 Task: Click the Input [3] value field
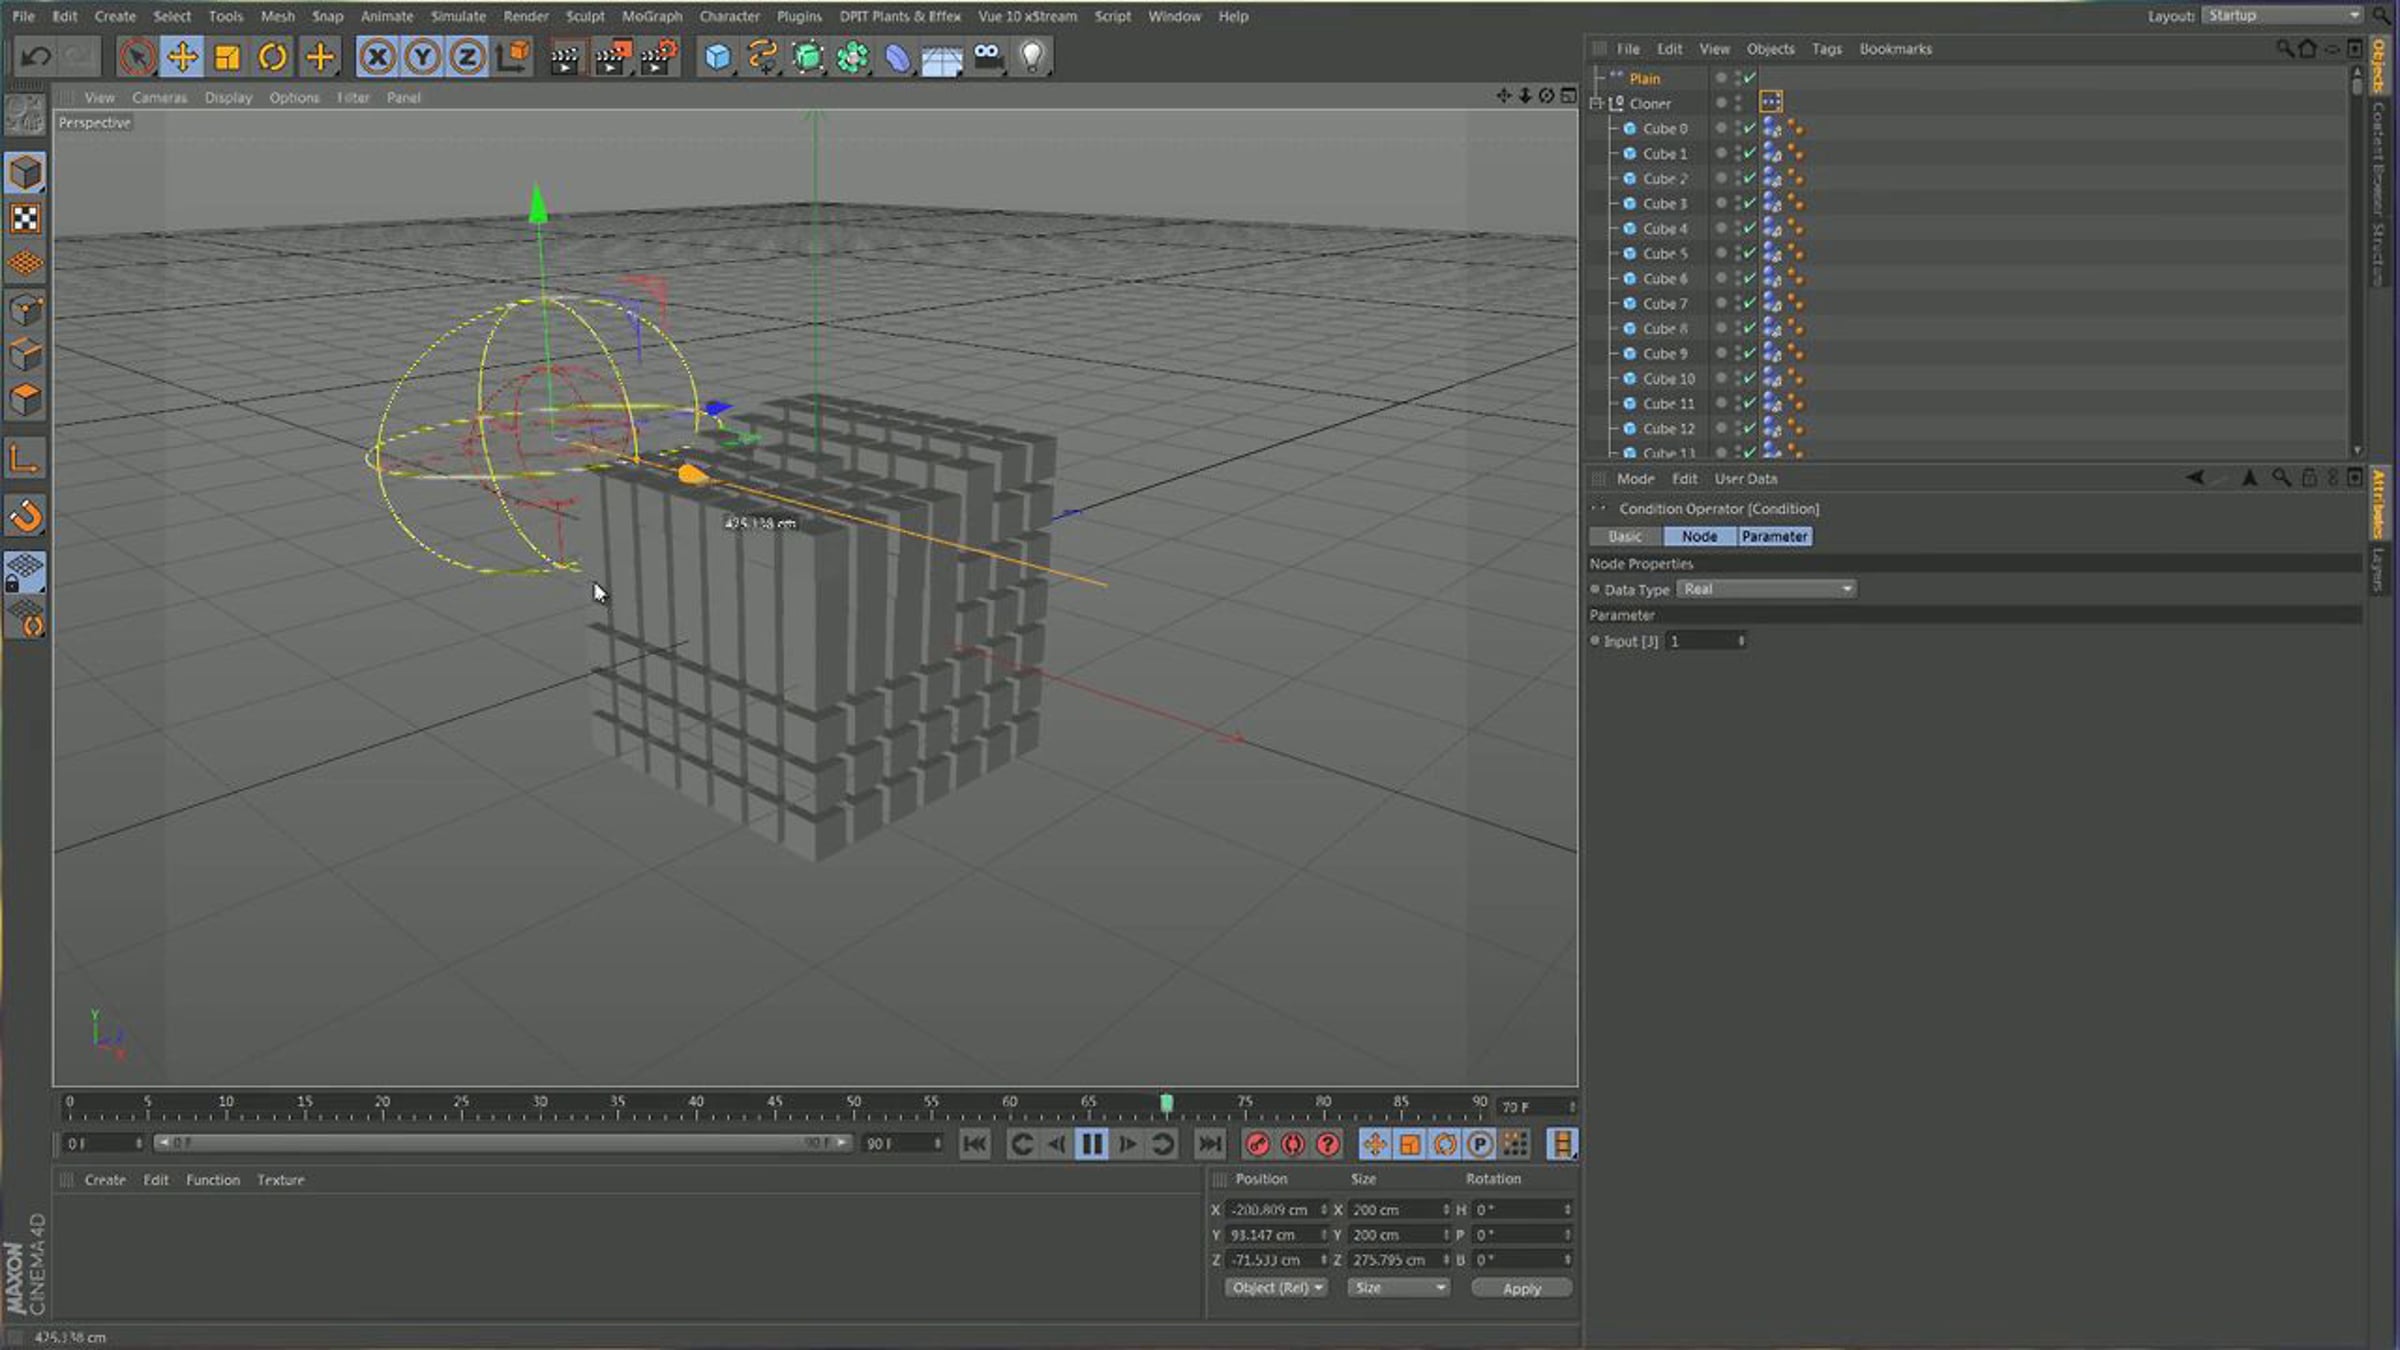point(1706,641)
